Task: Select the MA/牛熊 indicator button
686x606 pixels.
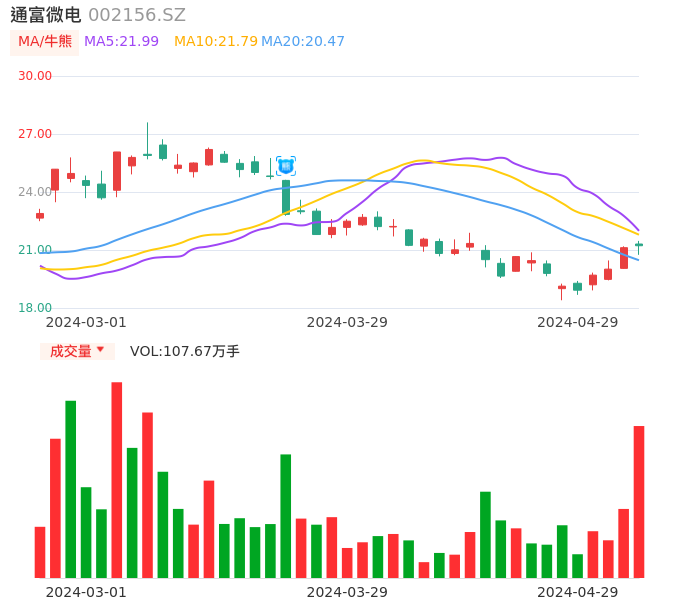Action: [45, 41]
